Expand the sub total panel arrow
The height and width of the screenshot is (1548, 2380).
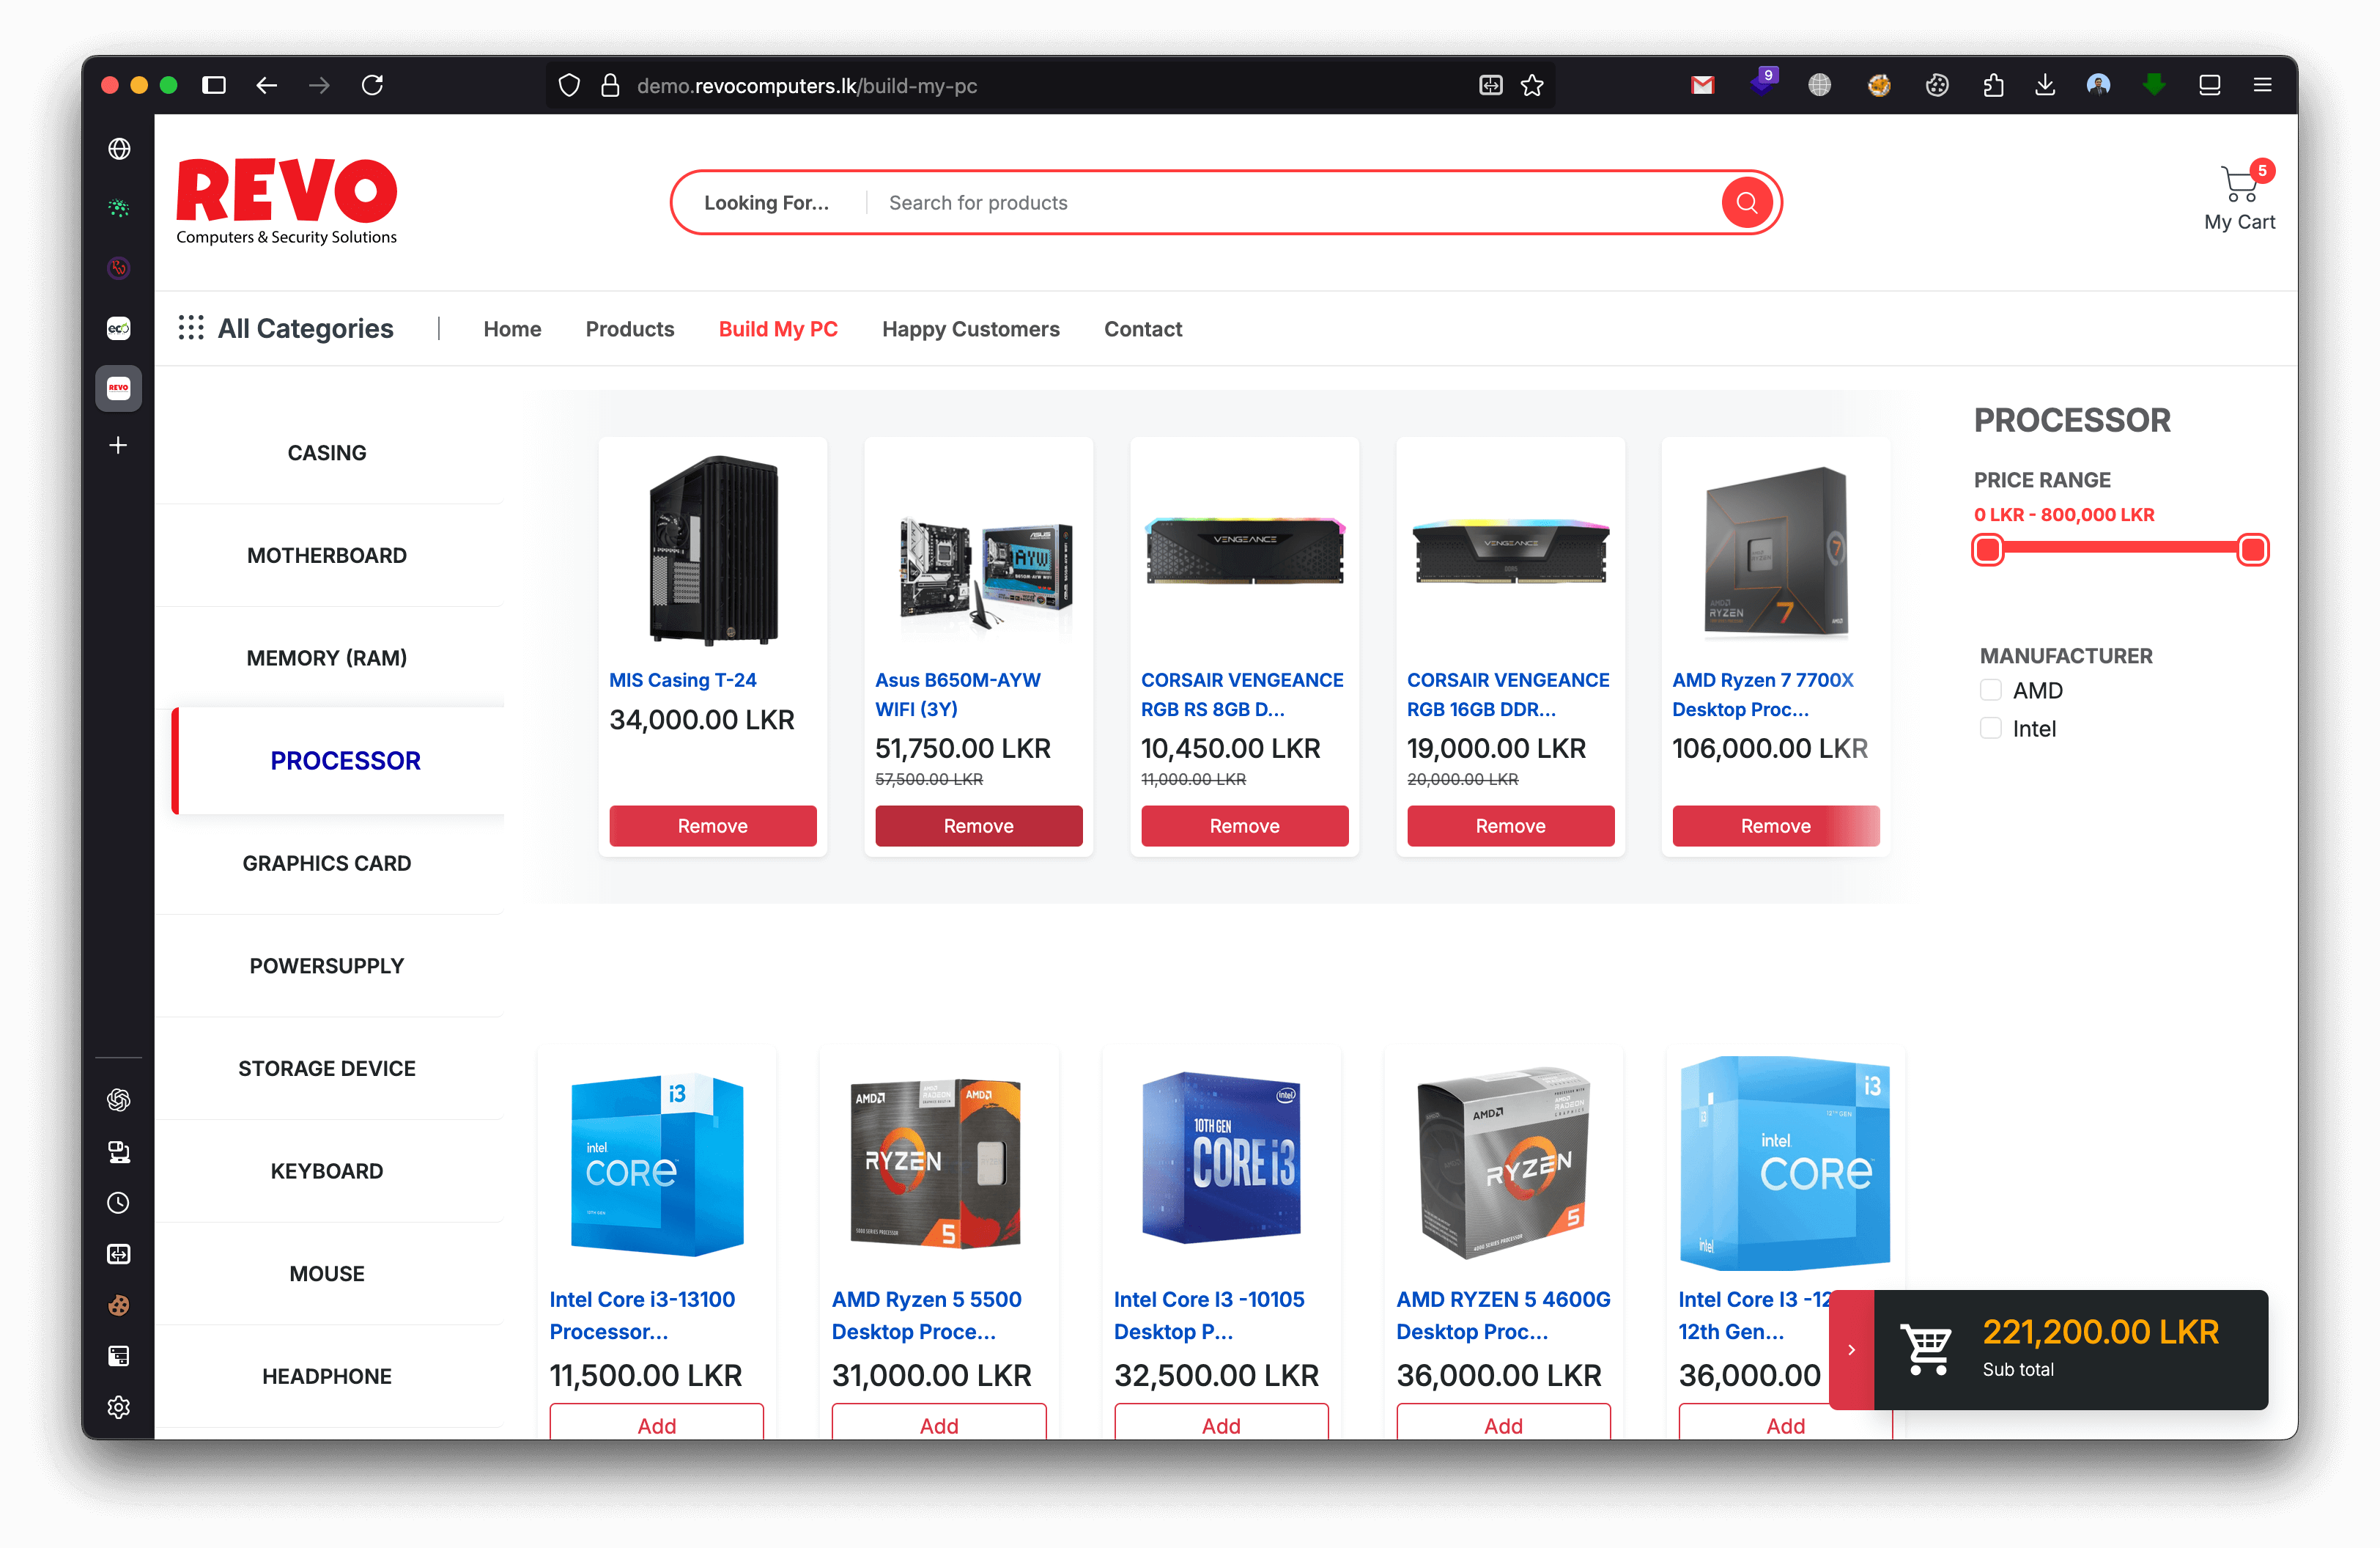pyautogui.click(x=1851, y=1350)
